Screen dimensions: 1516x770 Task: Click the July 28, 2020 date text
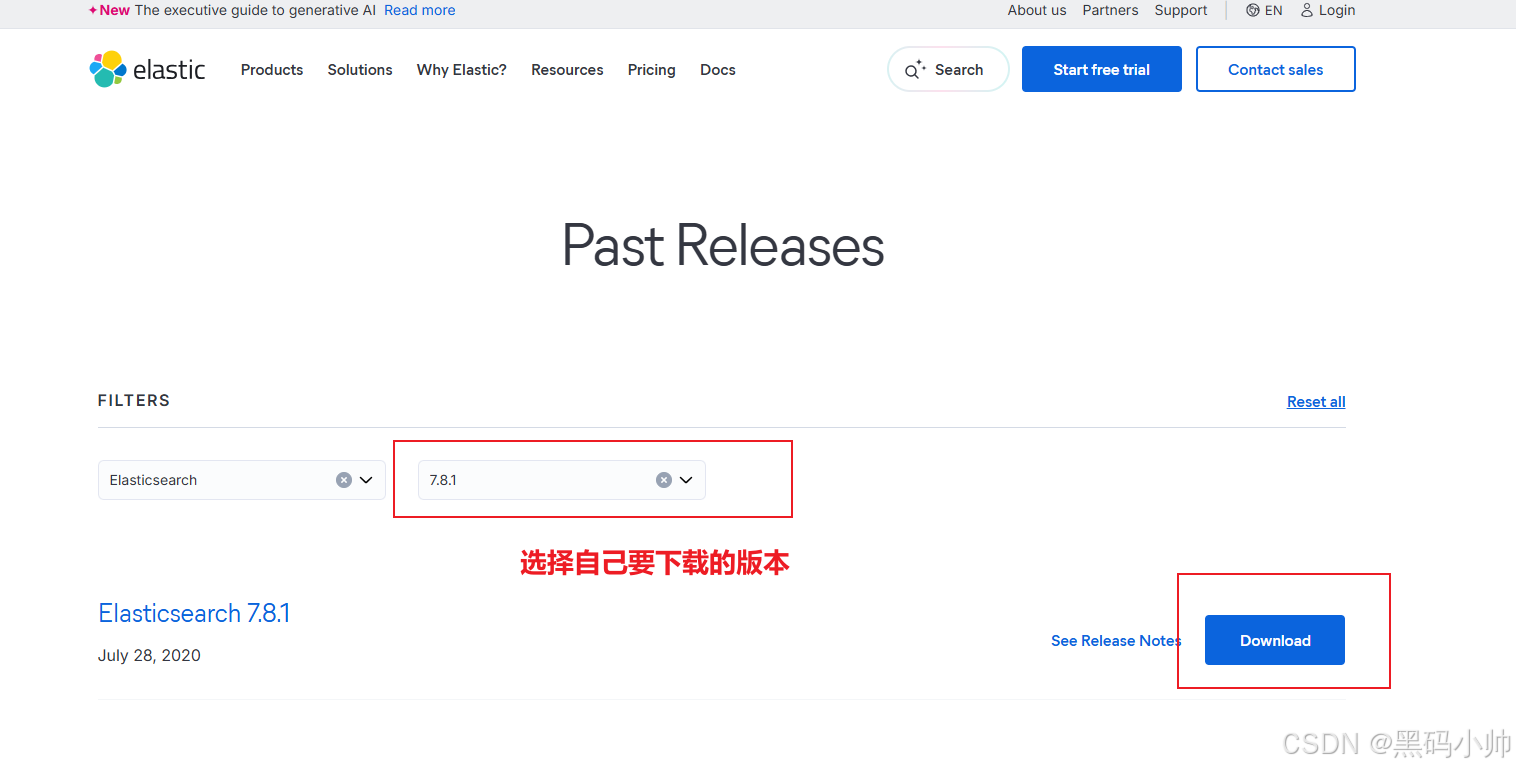[149, 656]
